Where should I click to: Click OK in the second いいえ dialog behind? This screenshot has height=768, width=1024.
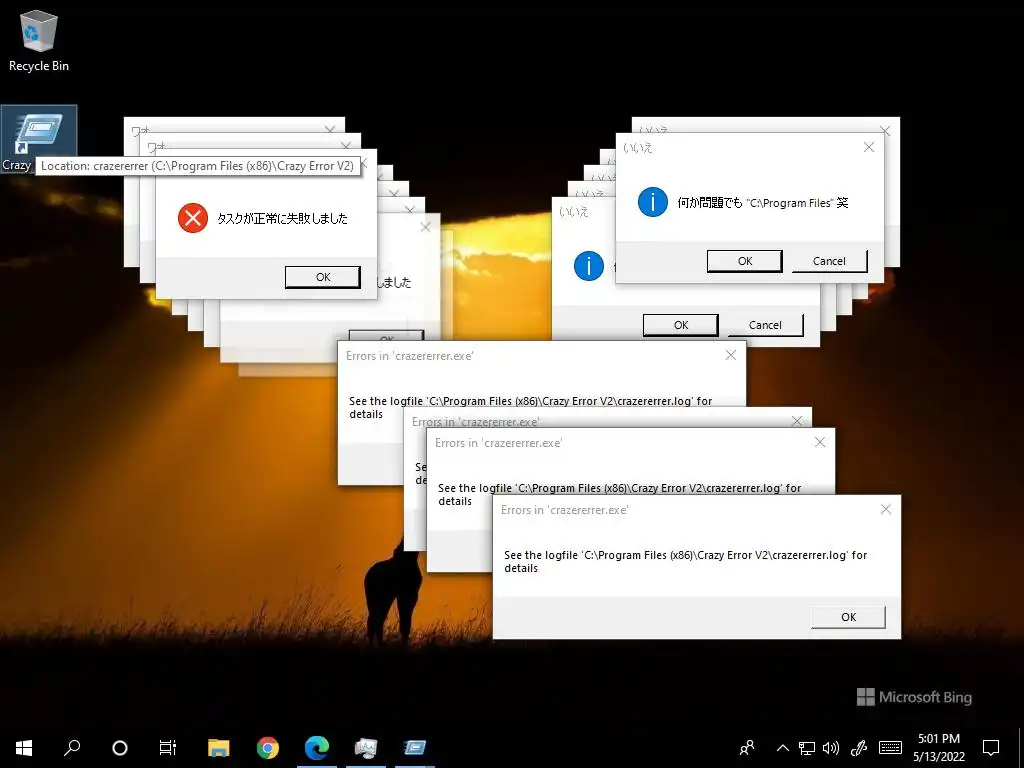(680, 325)
